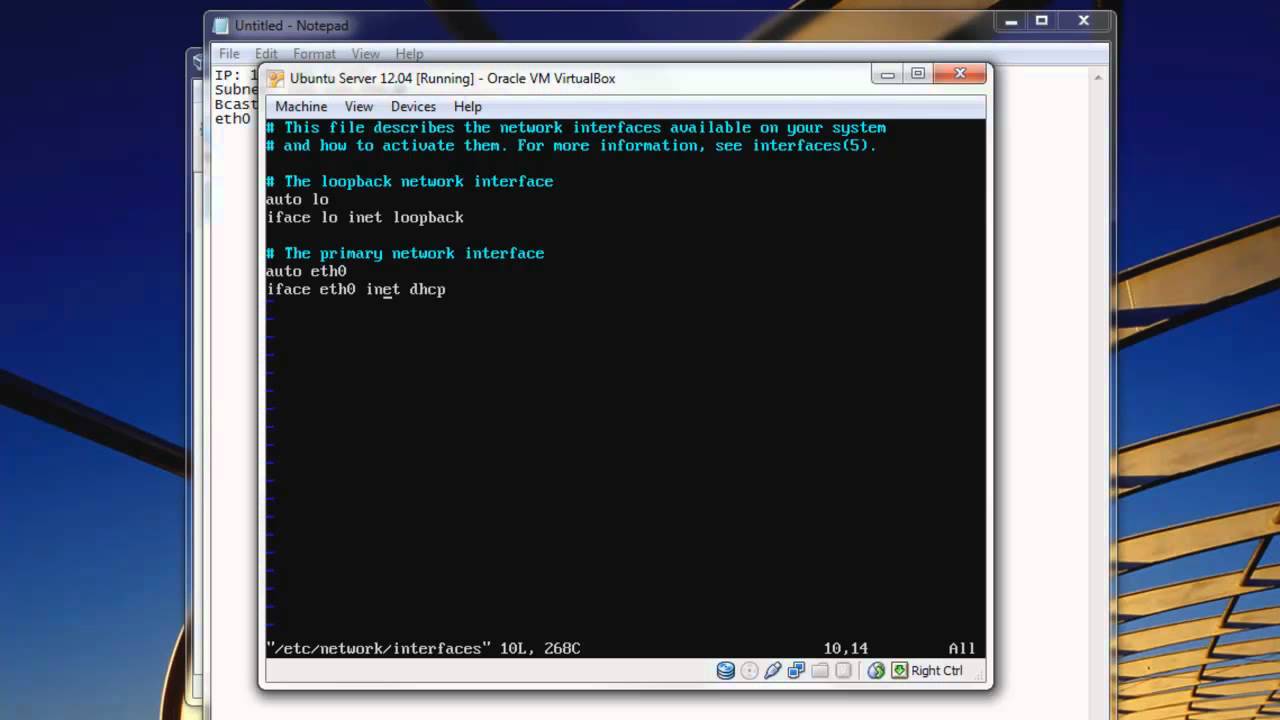Click the hard disk activity icon in VirtualBox status bar

726,671
